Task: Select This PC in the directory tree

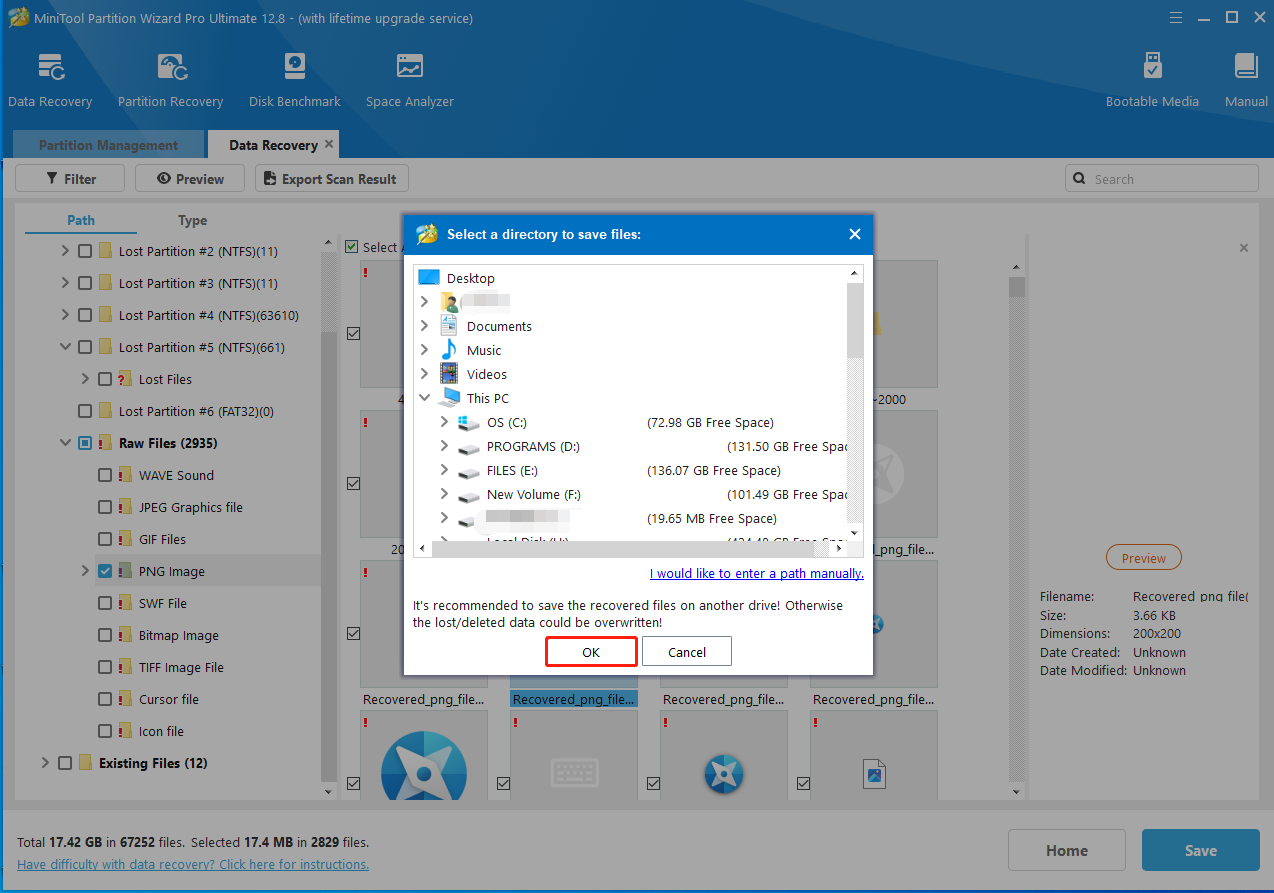Action: tap(488, 398)
